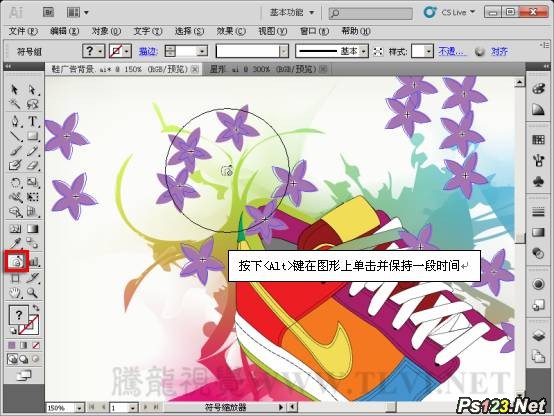Open the stroke color dropdown

[127, 51]
